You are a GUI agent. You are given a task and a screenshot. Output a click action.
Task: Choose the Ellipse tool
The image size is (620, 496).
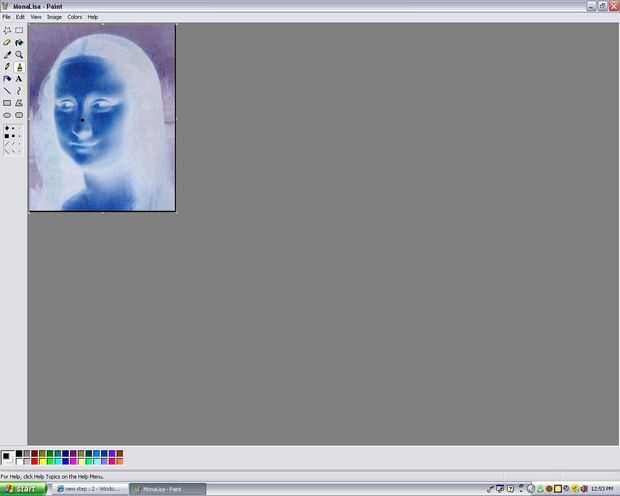coord(7,115)
